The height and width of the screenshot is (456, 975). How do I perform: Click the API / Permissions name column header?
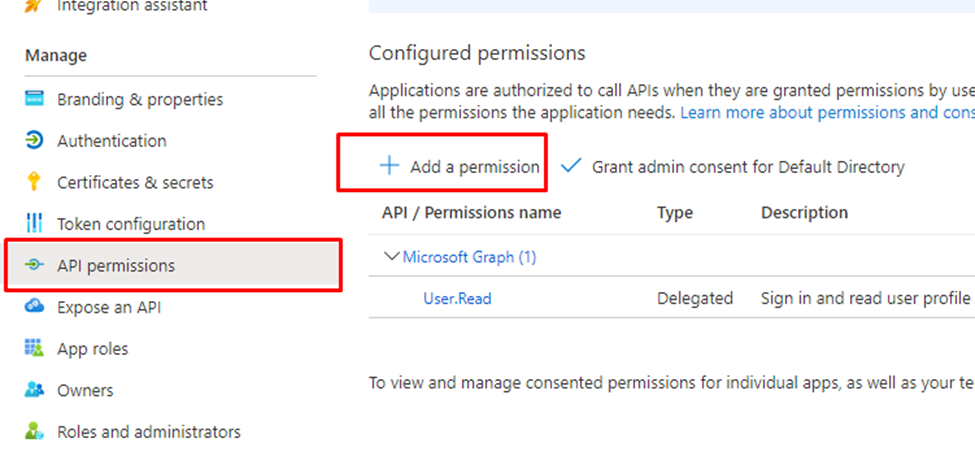(x=471, y=212)
